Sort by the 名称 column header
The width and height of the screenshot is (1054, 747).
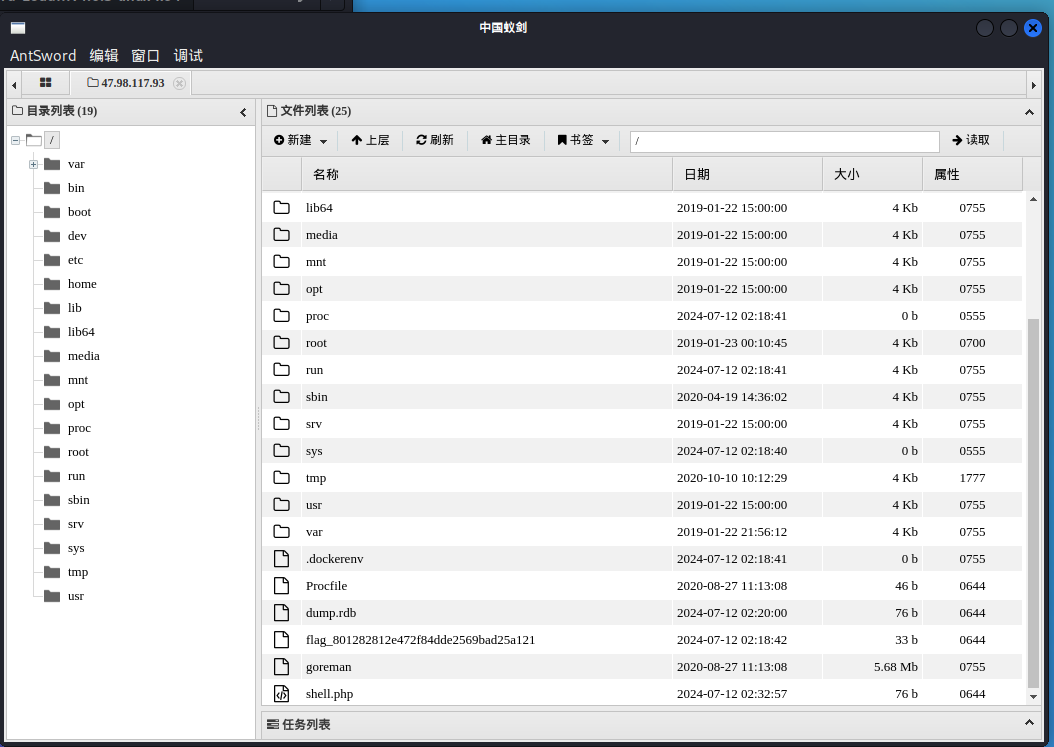[487, 174]
